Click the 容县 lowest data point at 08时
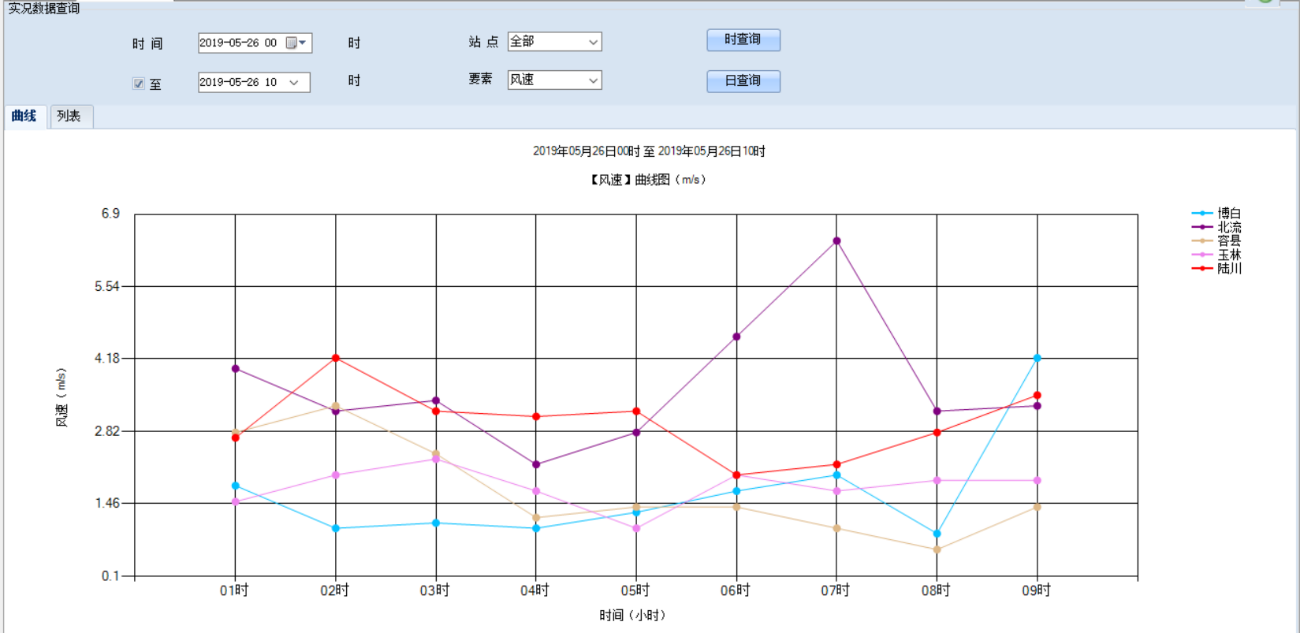The image size is (1300, 633). (x=937, y=550)
